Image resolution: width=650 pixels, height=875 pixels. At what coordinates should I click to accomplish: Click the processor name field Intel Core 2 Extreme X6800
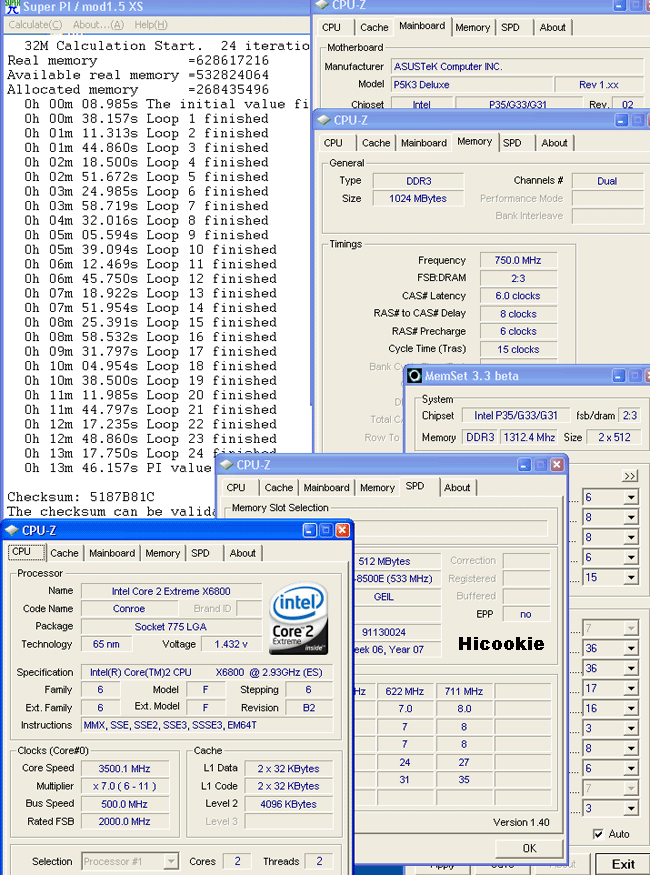point(171,592)
